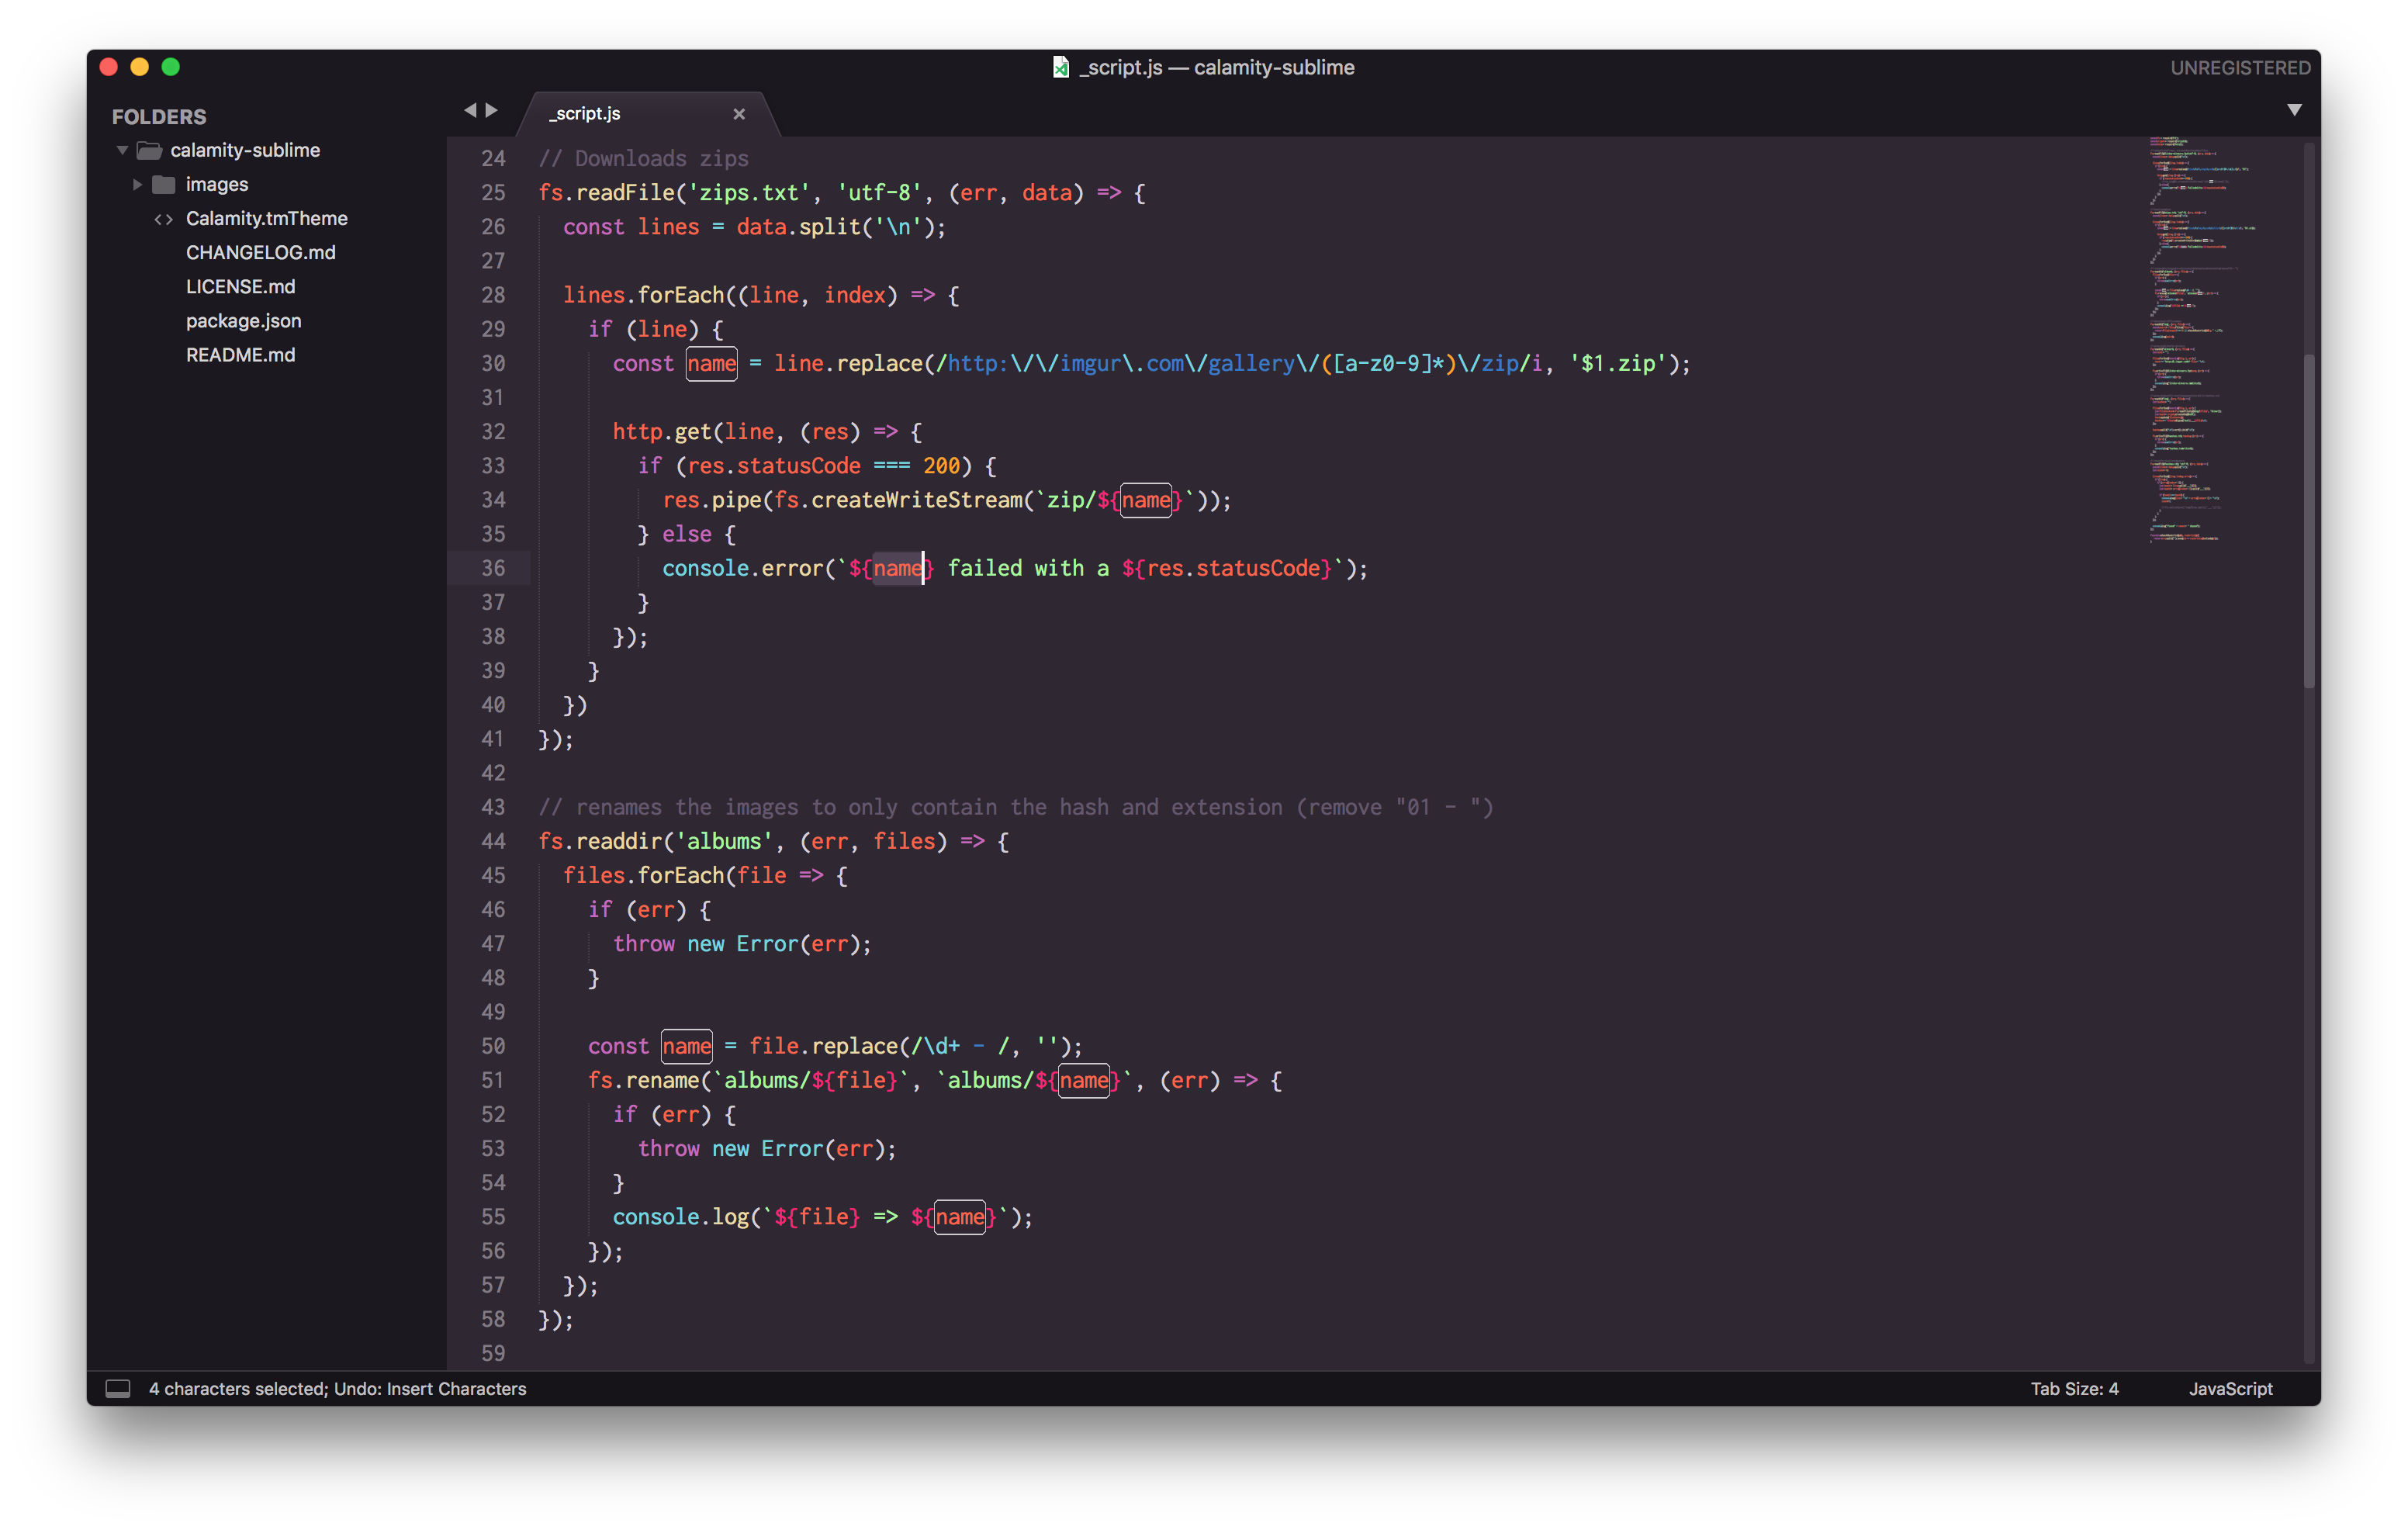This screenshot has width=2408, height=1530.
Task: Open the tab list dropdown arrow
Action: click(2294, 110)
